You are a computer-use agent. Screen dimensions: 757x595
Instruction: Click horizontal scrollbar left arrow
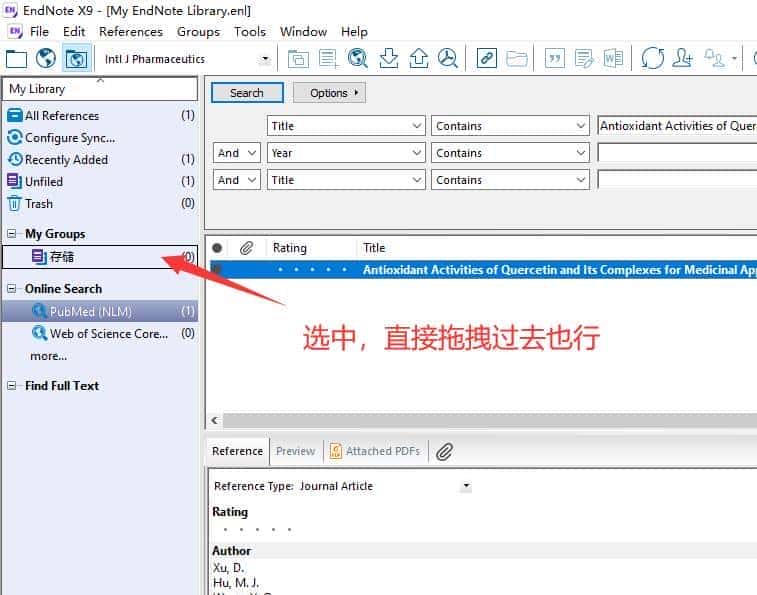[214, 420]
